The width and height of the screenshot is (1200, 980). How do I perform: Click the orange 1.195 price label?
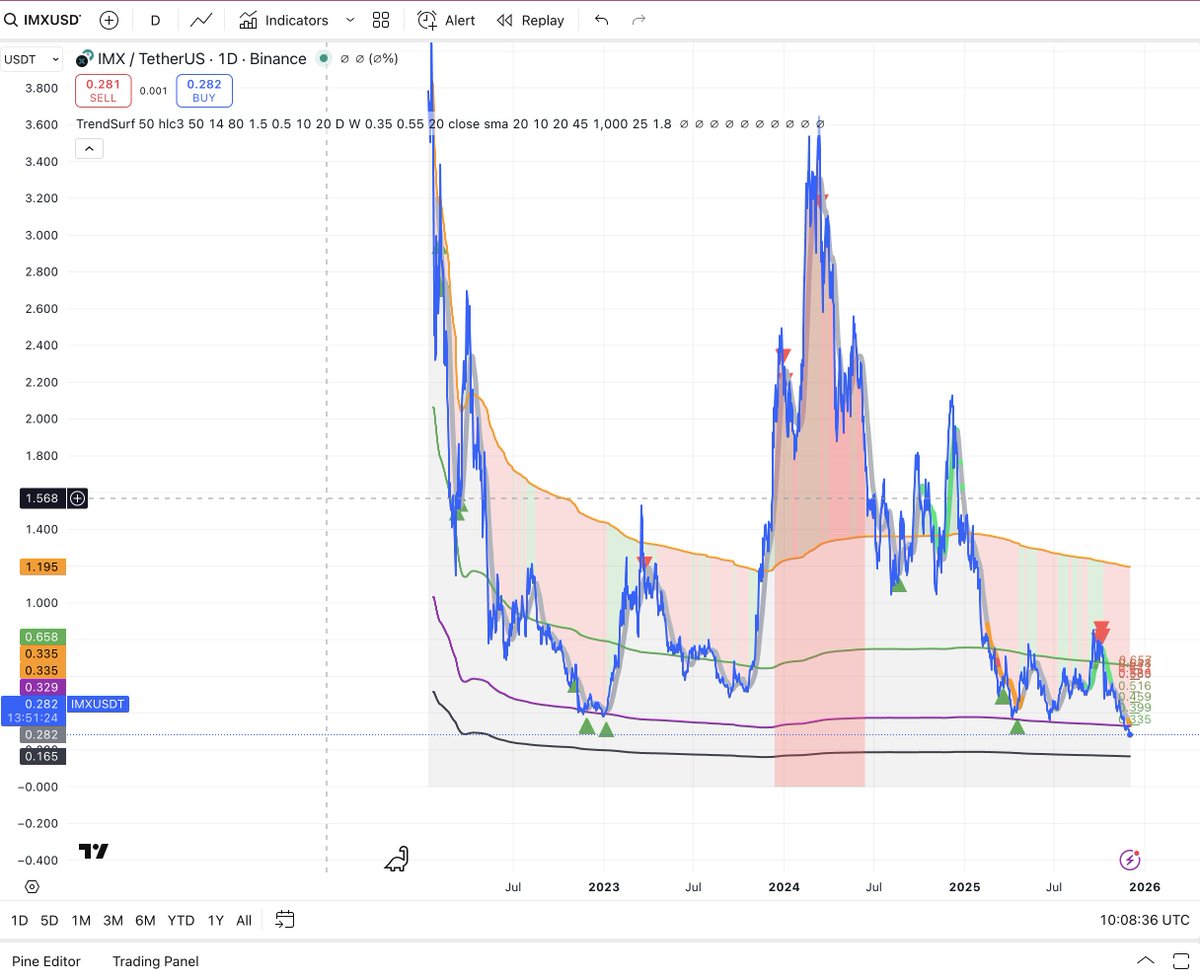(41, 566)
